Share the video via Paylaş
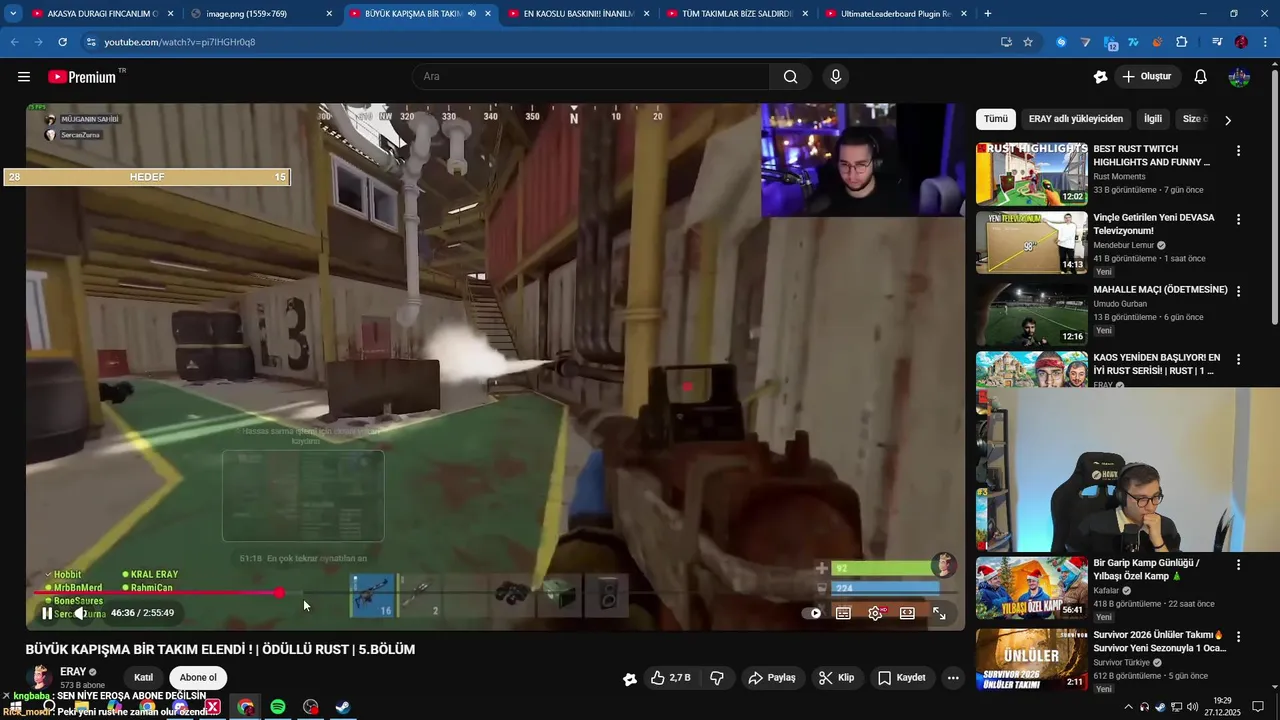Viewport: 1280px width, 720px height. click(x=772, y=678)
